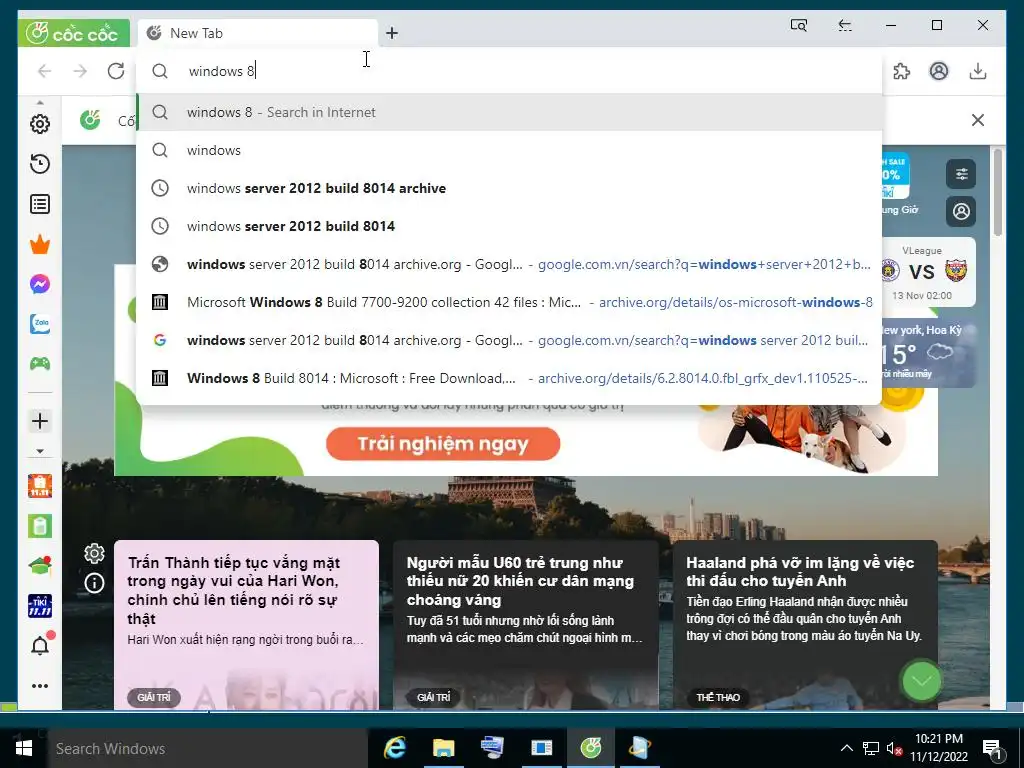
Task: Open news feed info icon
Action: [x=94, y=583]
